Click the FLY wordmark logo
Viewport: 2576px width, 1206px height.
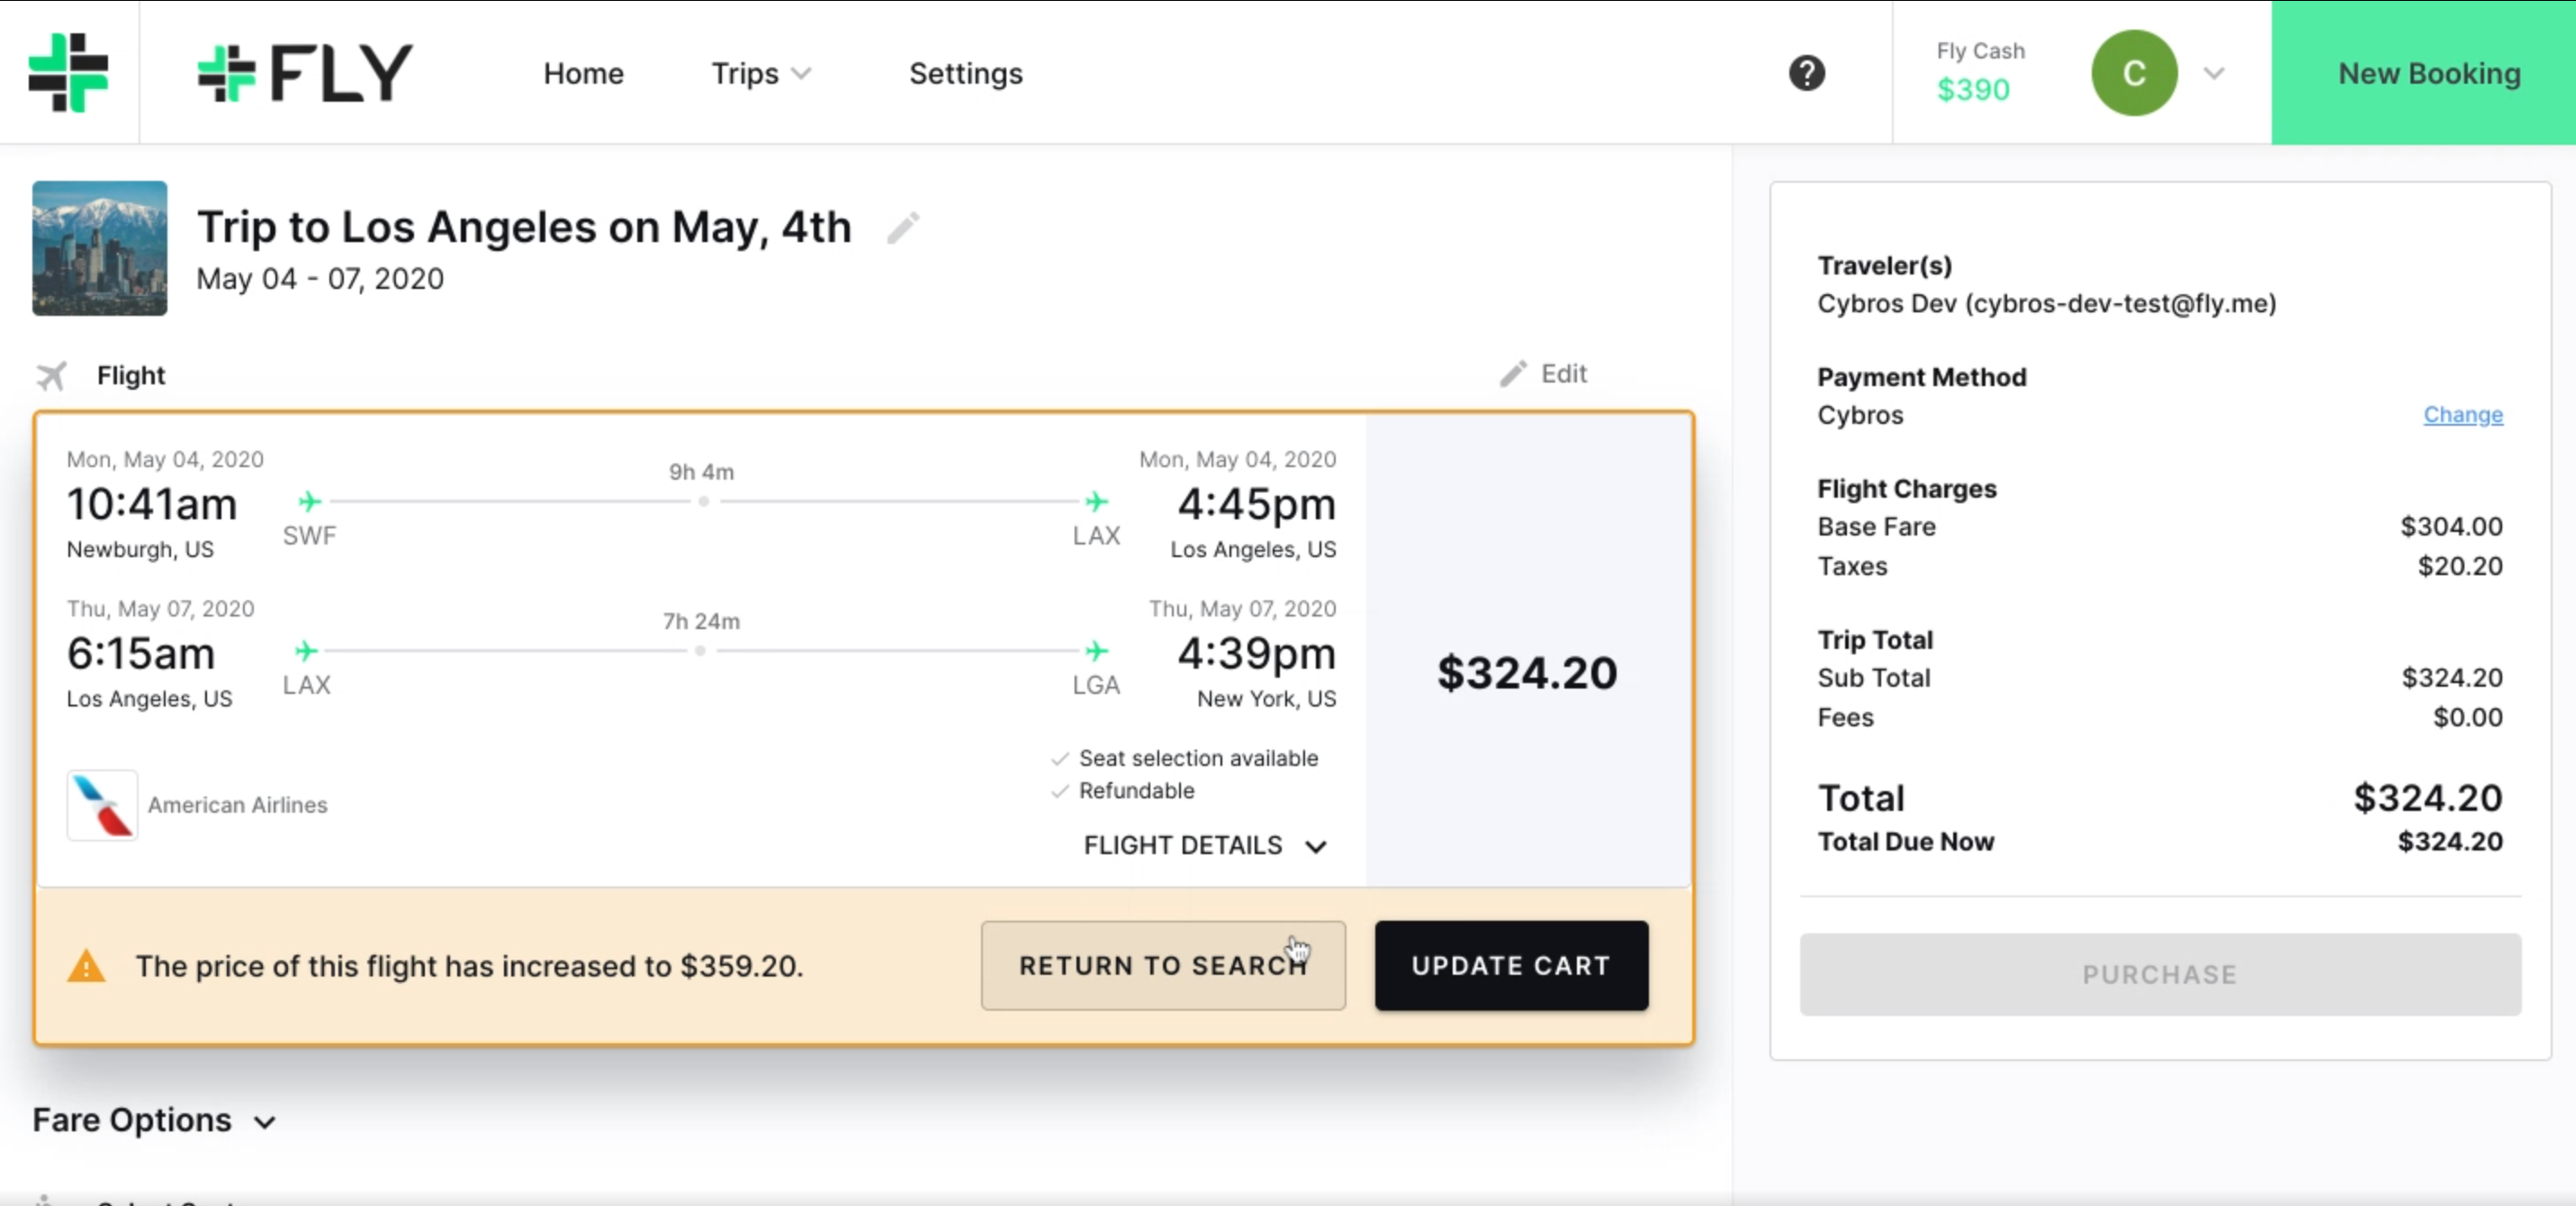click(305, 73)
